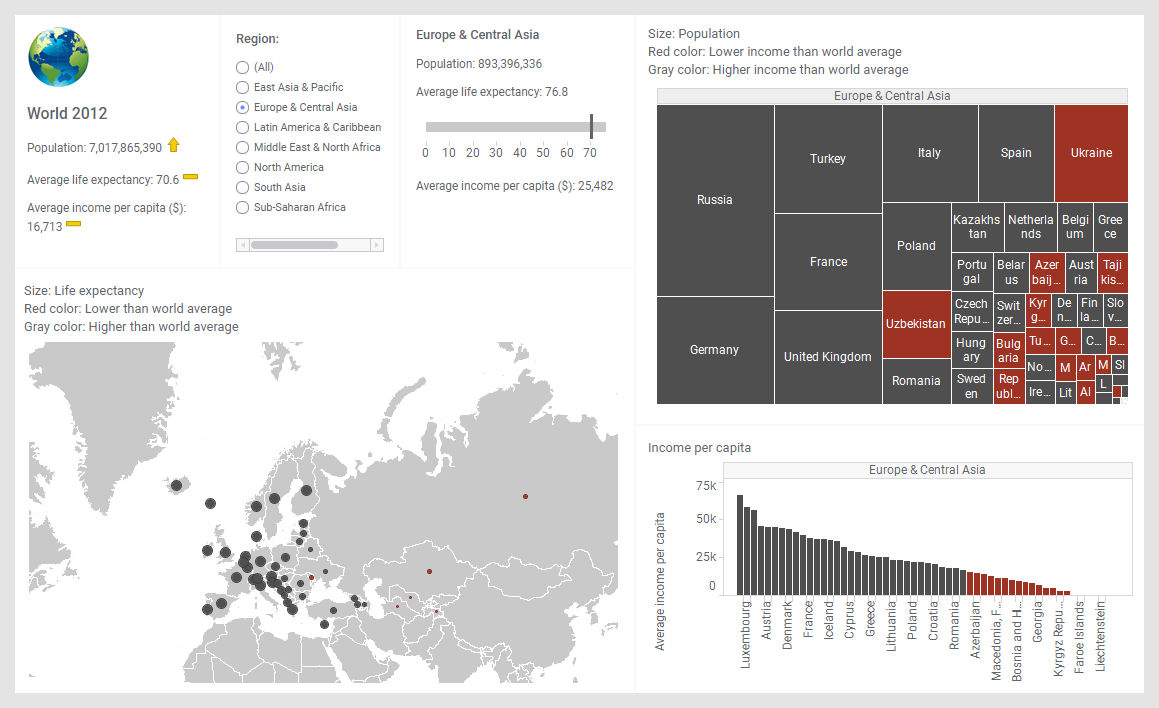Click the life expectancy slider marker
The image size is (1159, 708).
pos(591,127)
